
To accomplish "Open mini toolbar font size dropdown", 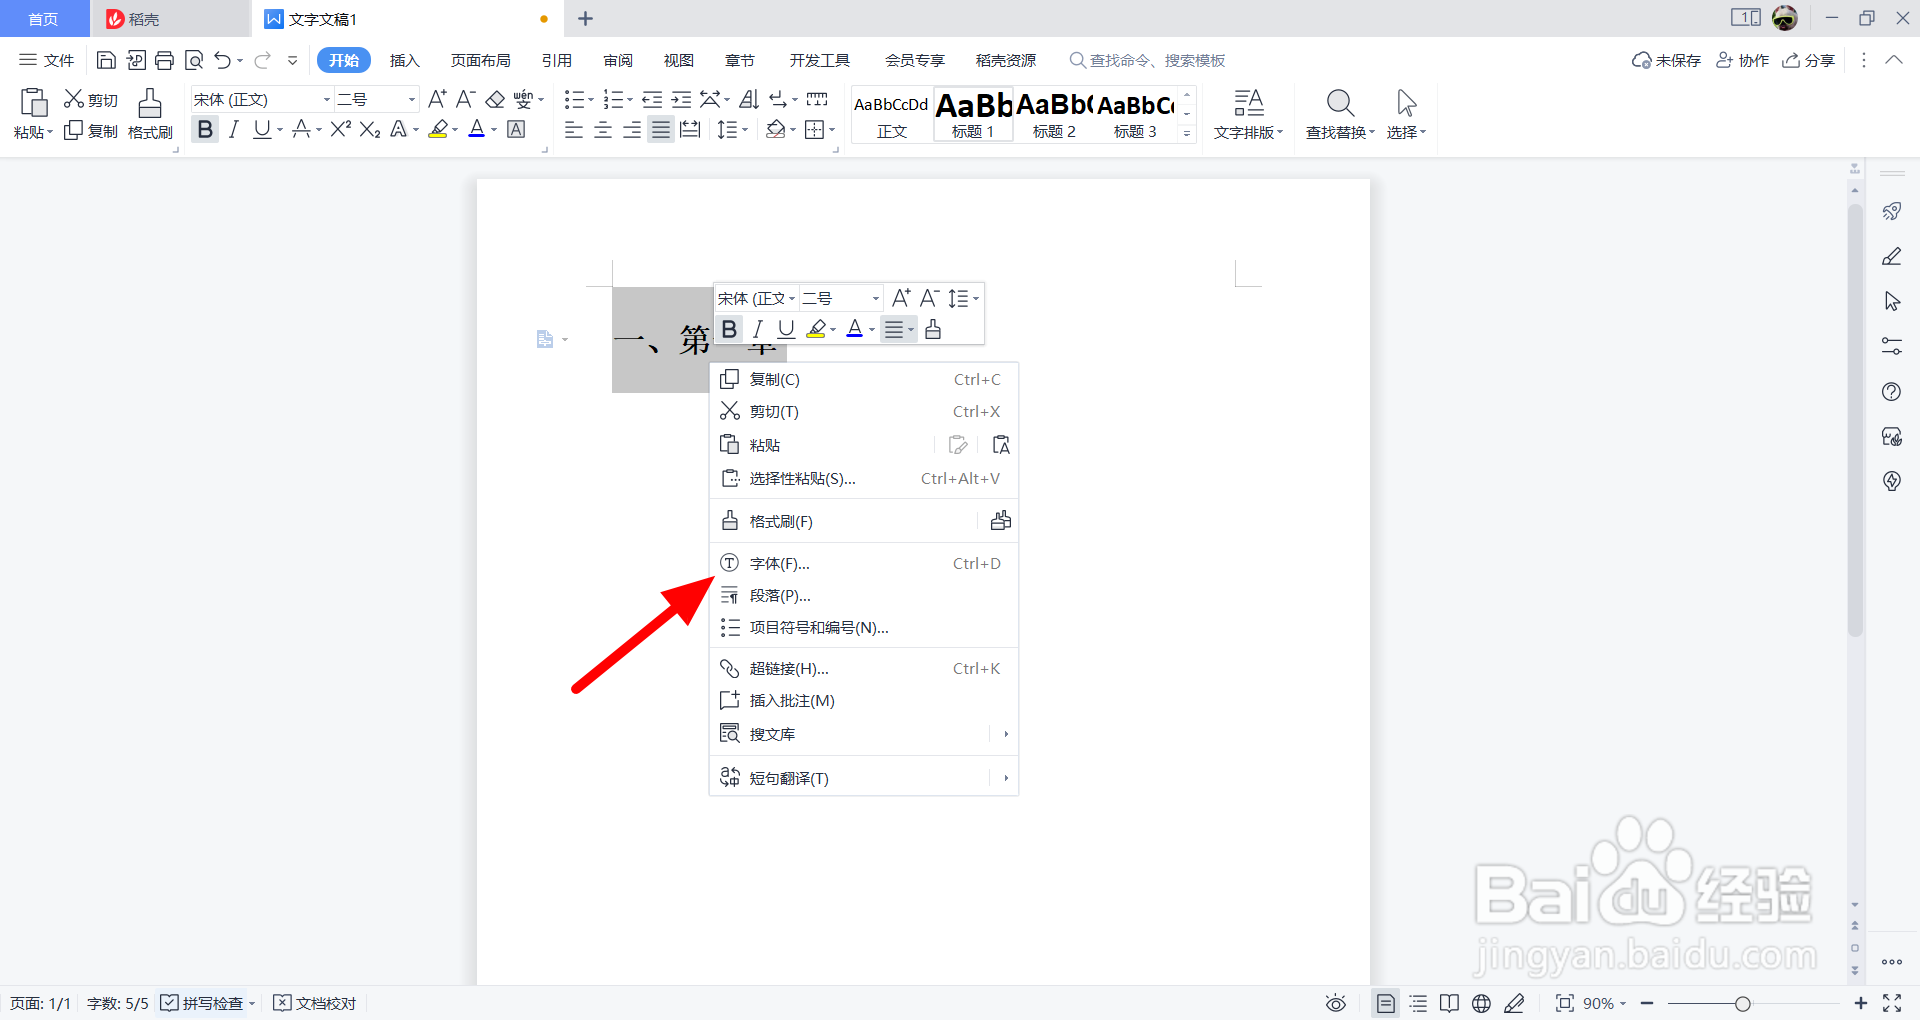I will (876, 298).
